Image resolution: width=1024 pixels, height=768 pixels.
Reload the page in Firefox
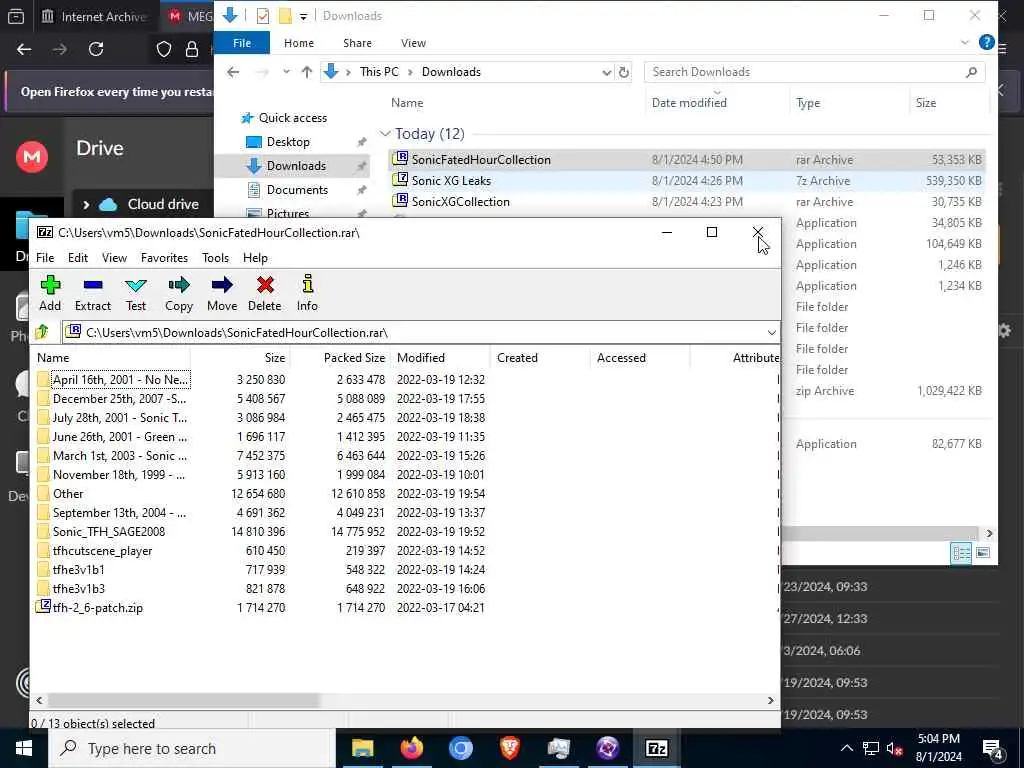click(x=96, y=49)
